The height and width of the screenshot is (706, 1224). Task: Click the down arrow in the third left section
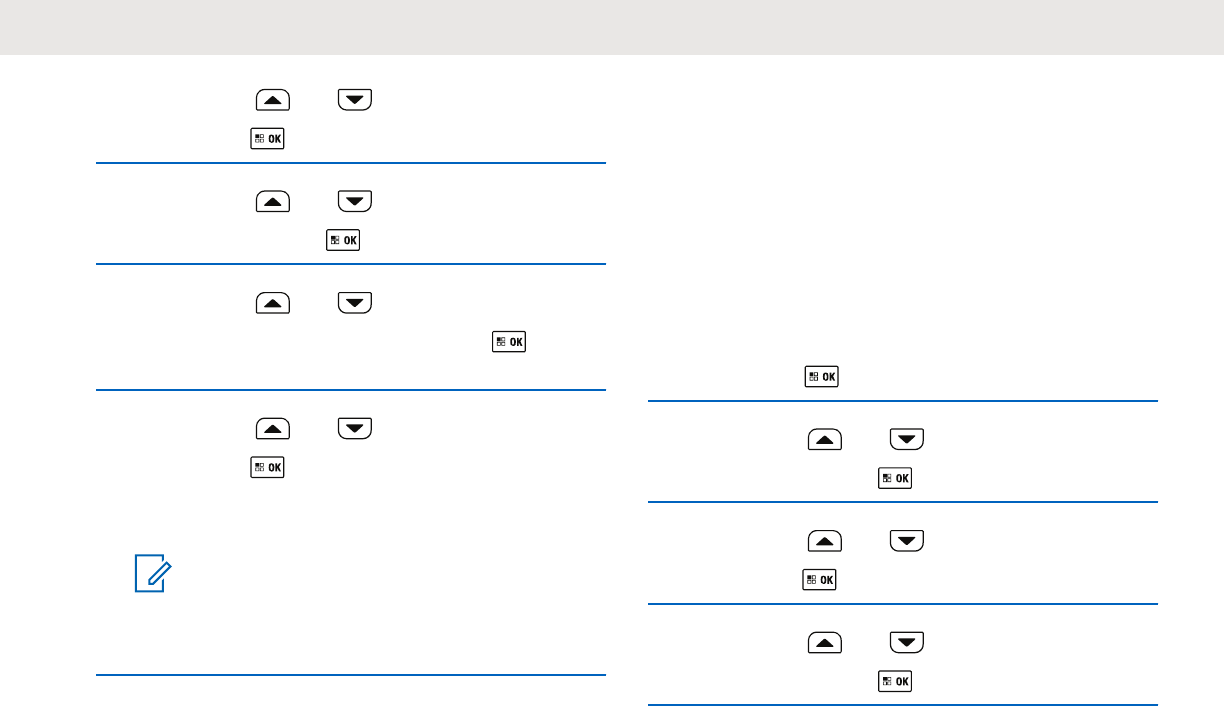click(355, 302)
